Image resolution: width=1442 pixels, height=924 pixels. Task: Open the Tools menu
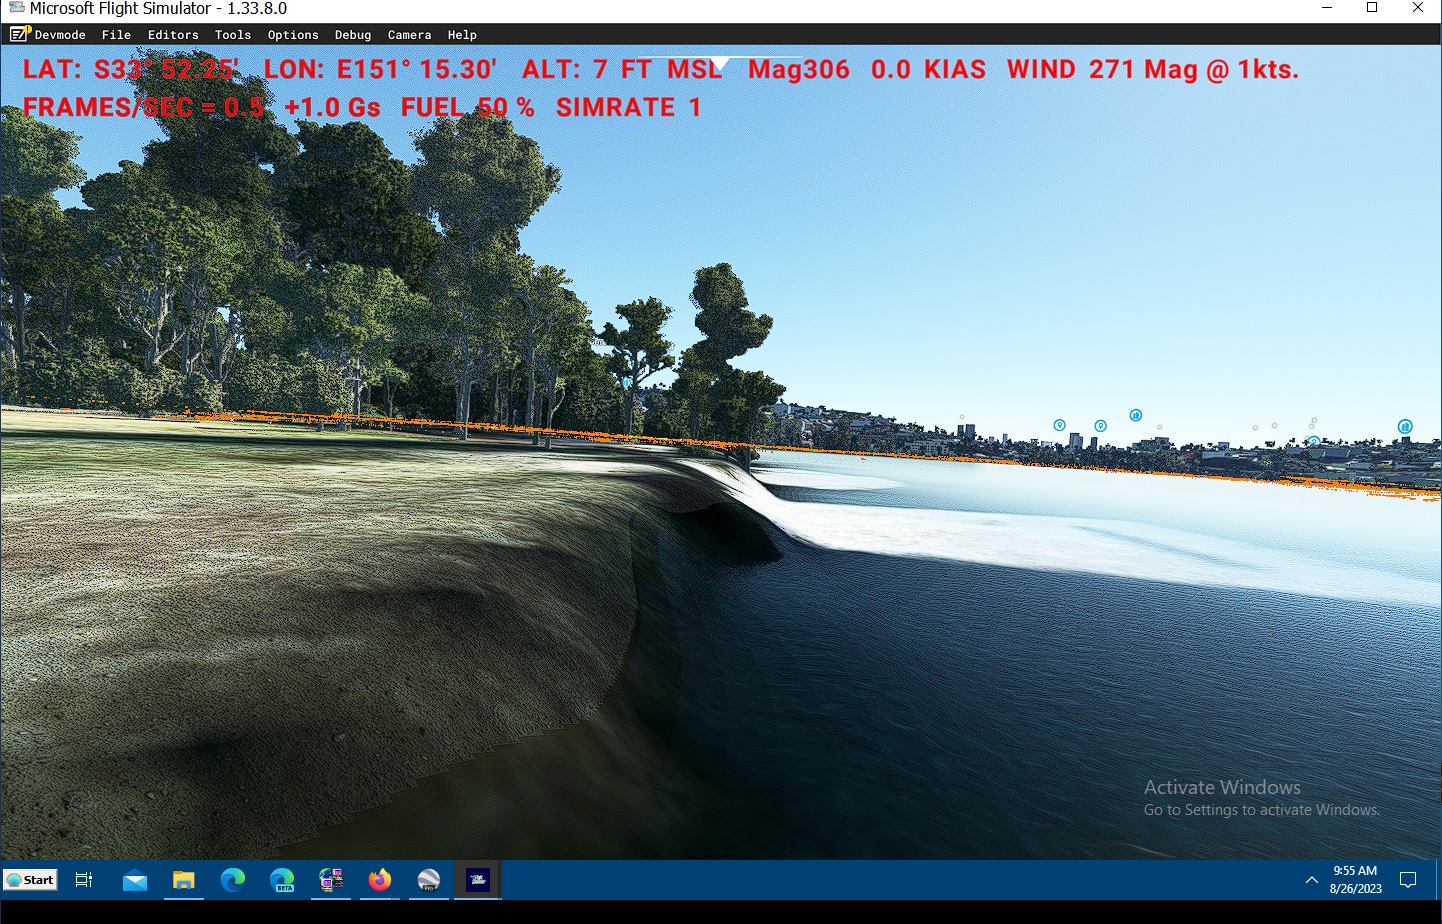coord(232,35)
